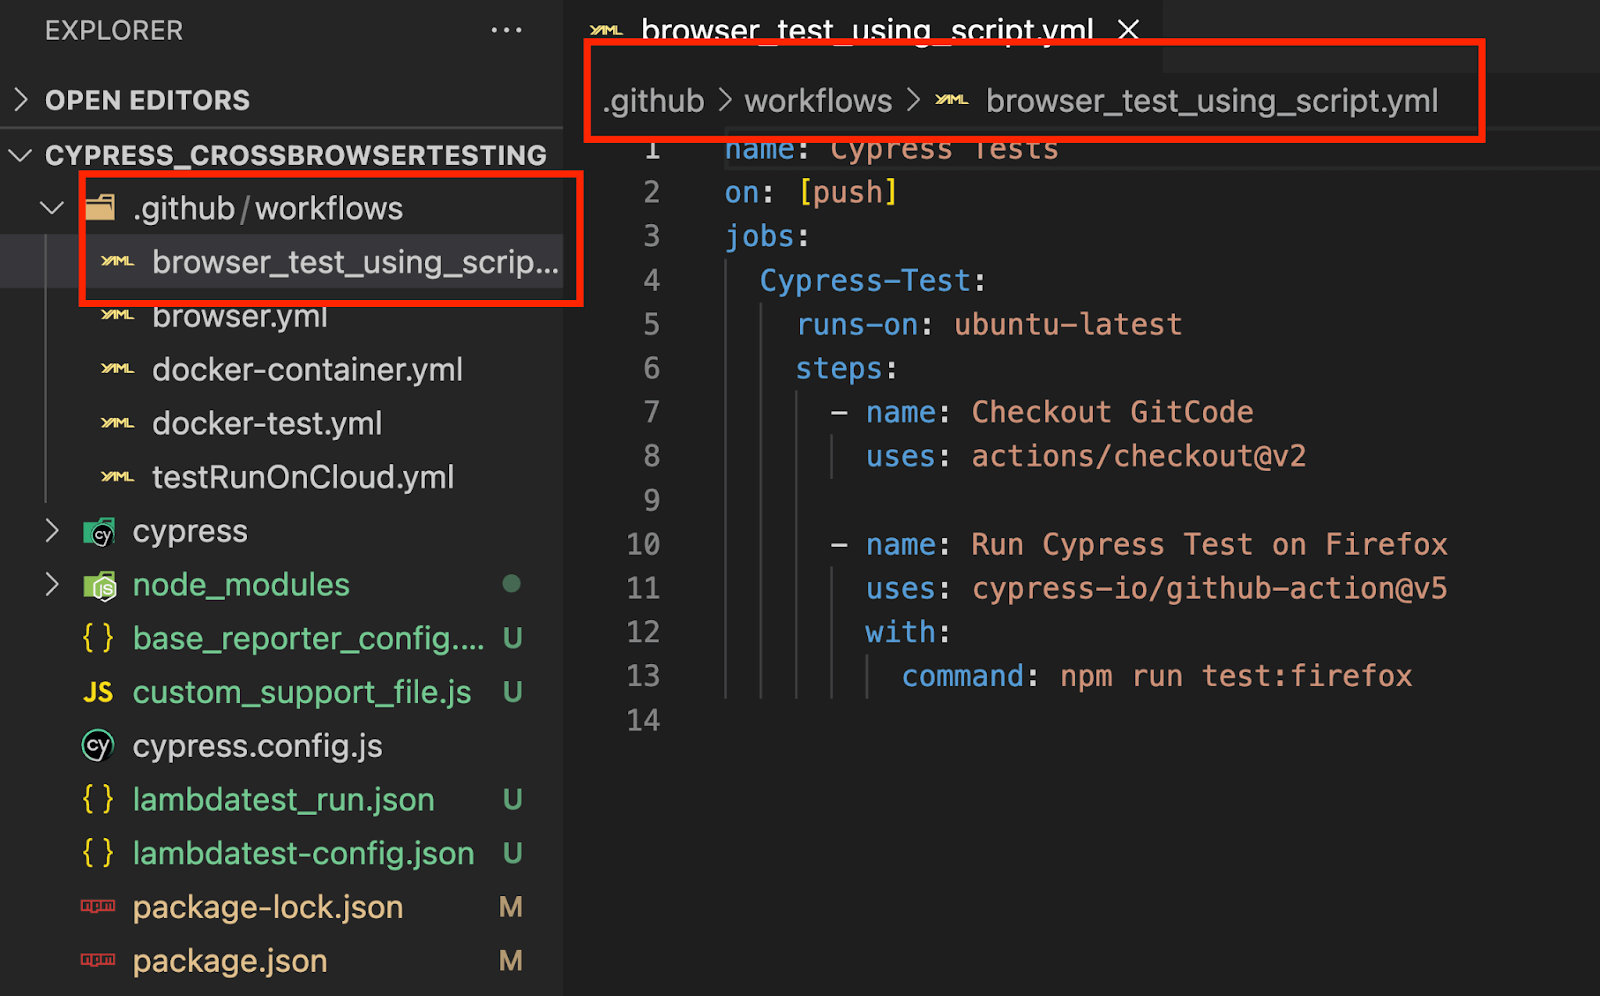The width and height of the screenshot is (1600, 996).
Task: Click YAML icon beside docker-test.yml
Action: click(118, 423)
